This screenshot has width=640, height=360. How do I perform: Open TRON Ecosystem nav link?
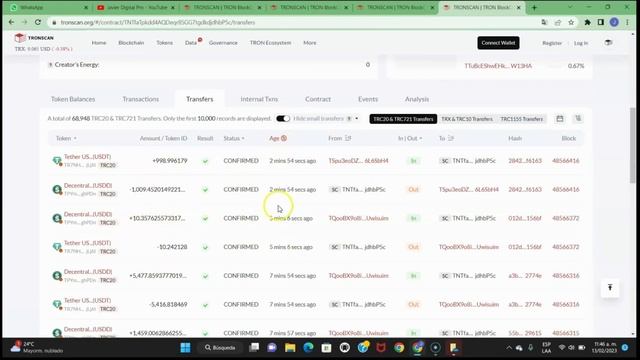(x=270, y=43)
